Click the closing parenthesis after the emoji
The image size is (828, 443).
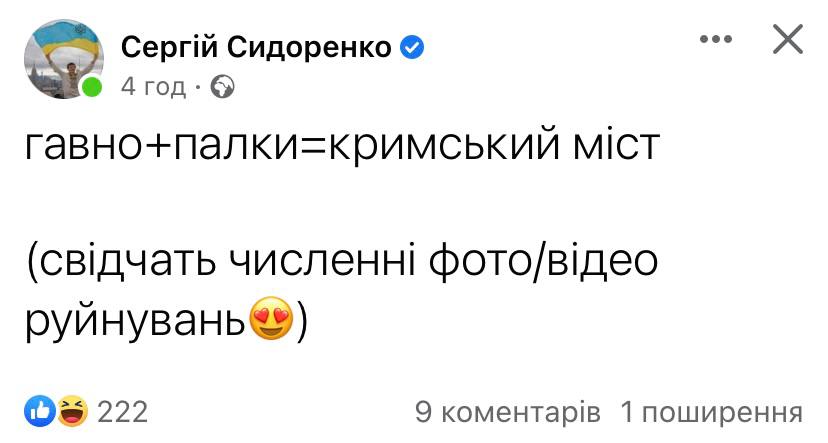304,320
